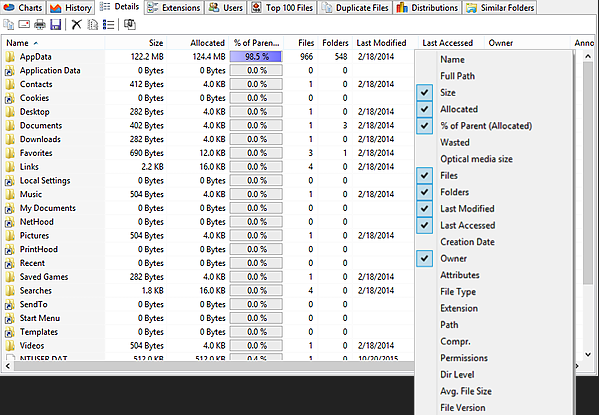
Task: Click AppData's 98.5 % percentage bar
Action: (x=256, y=57)
